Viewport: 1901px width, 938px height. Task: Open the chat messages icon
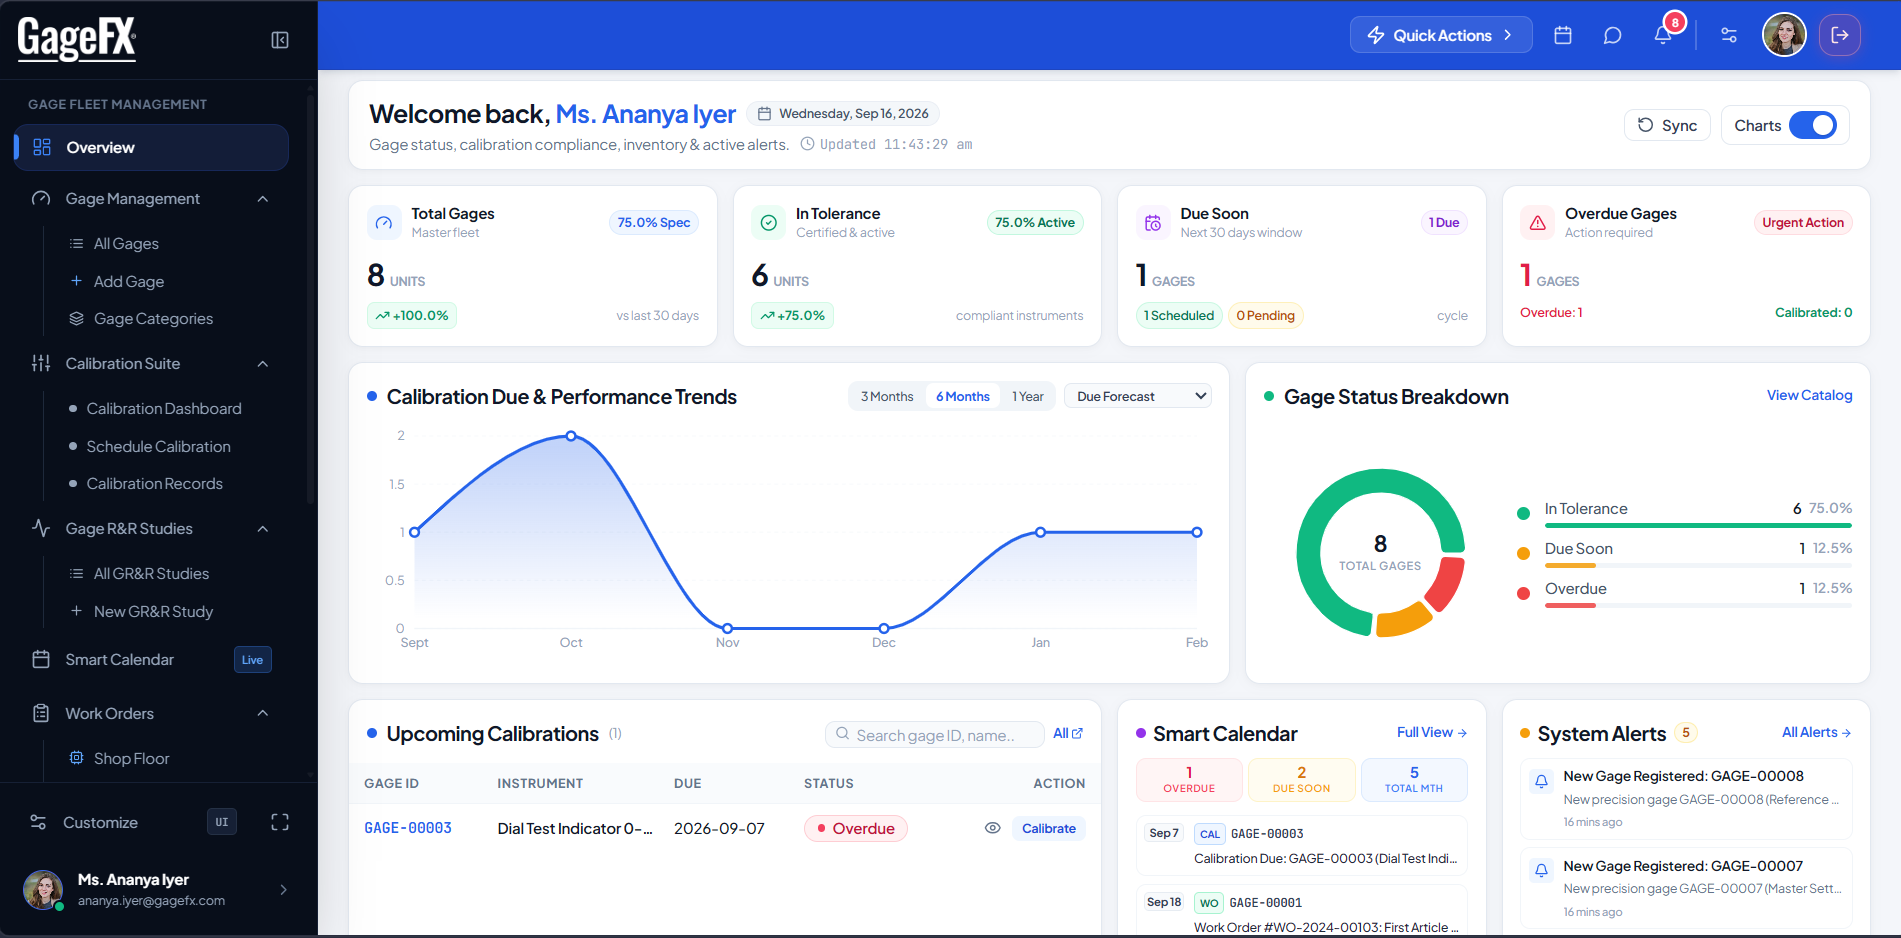pos(1612,35)
